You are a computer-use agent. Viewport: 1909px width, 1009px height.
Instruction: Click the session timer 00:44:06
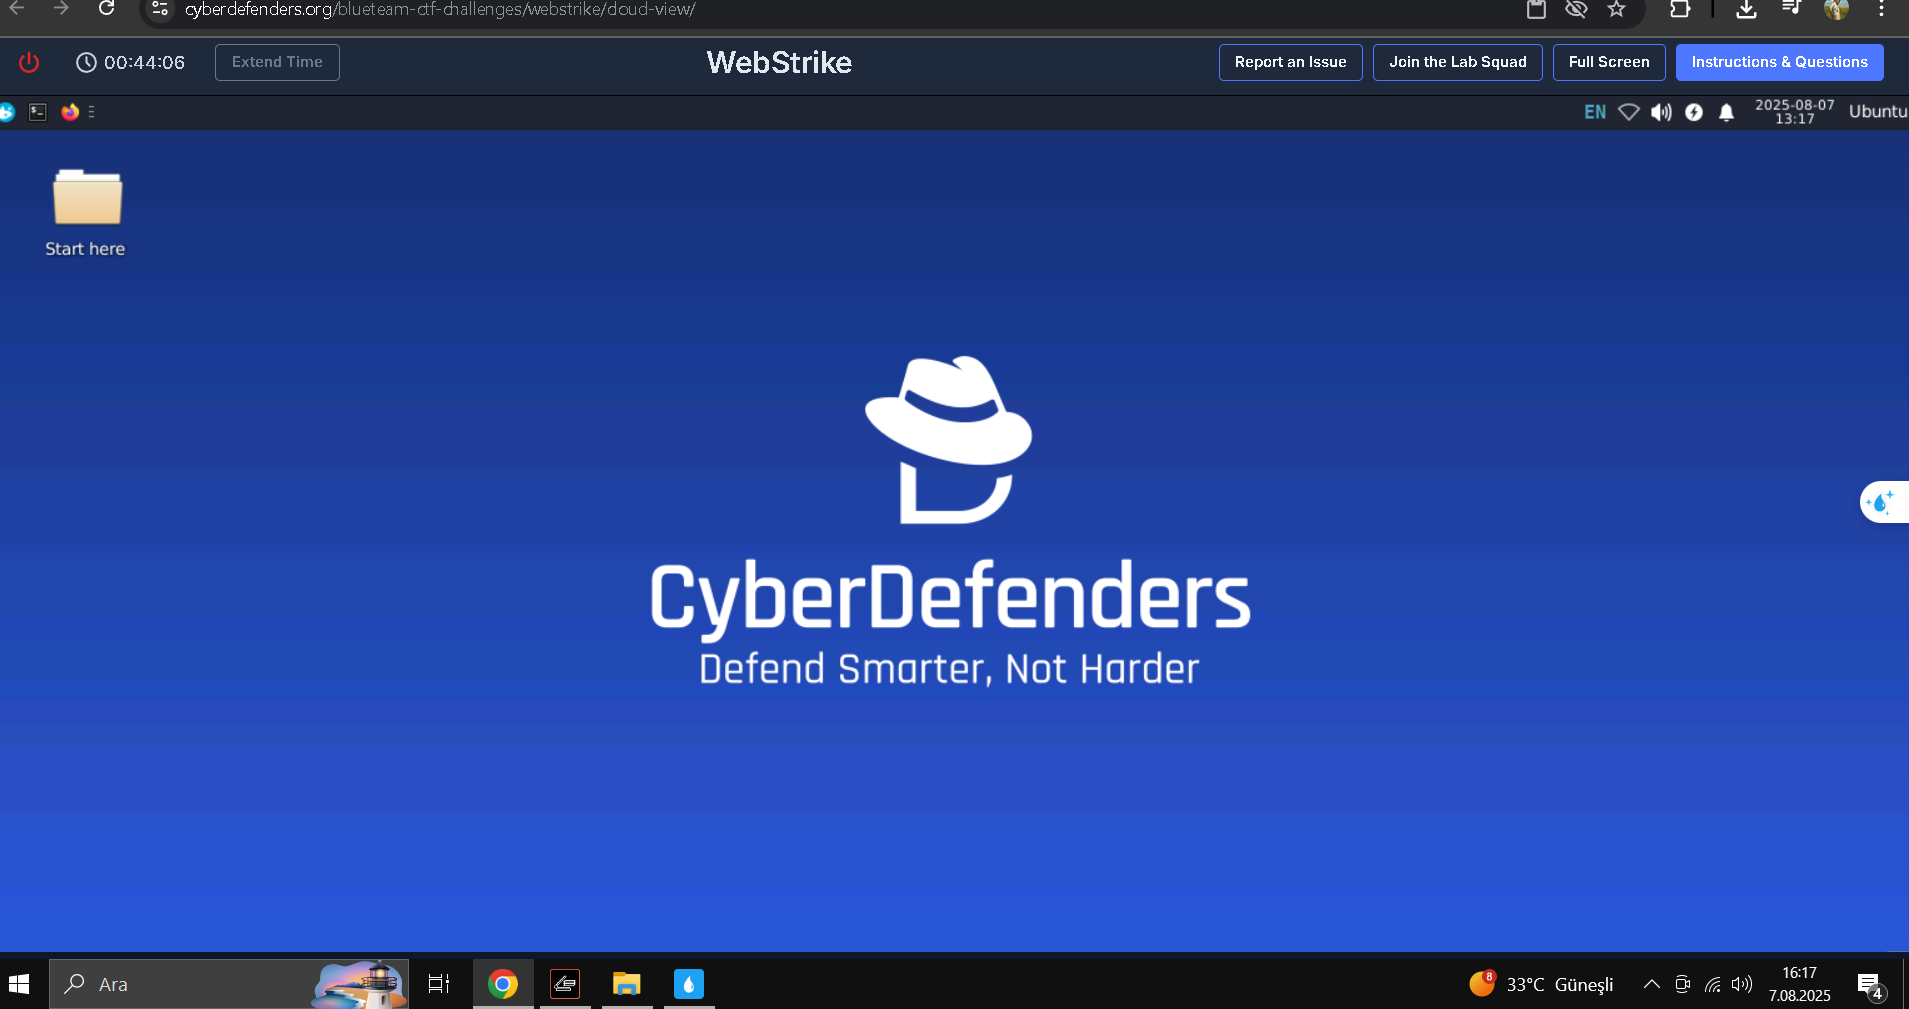click(x=144, y=62)
